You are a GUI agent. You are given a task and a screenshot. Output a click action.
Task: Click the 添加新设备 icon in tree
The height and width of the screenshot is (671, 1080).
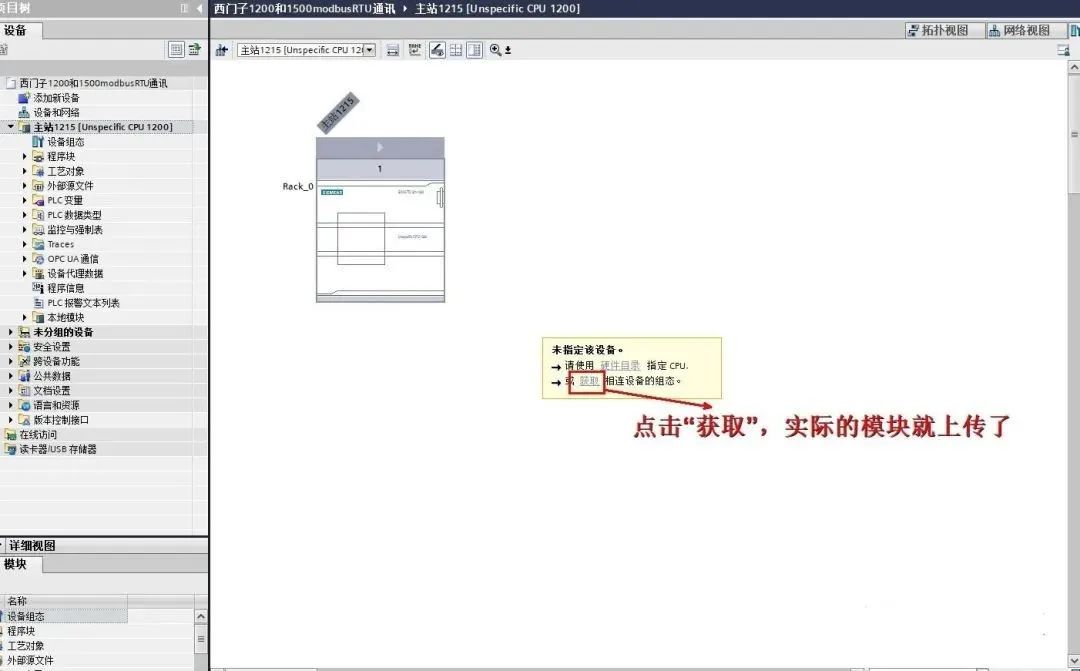[x=24, y=98]
